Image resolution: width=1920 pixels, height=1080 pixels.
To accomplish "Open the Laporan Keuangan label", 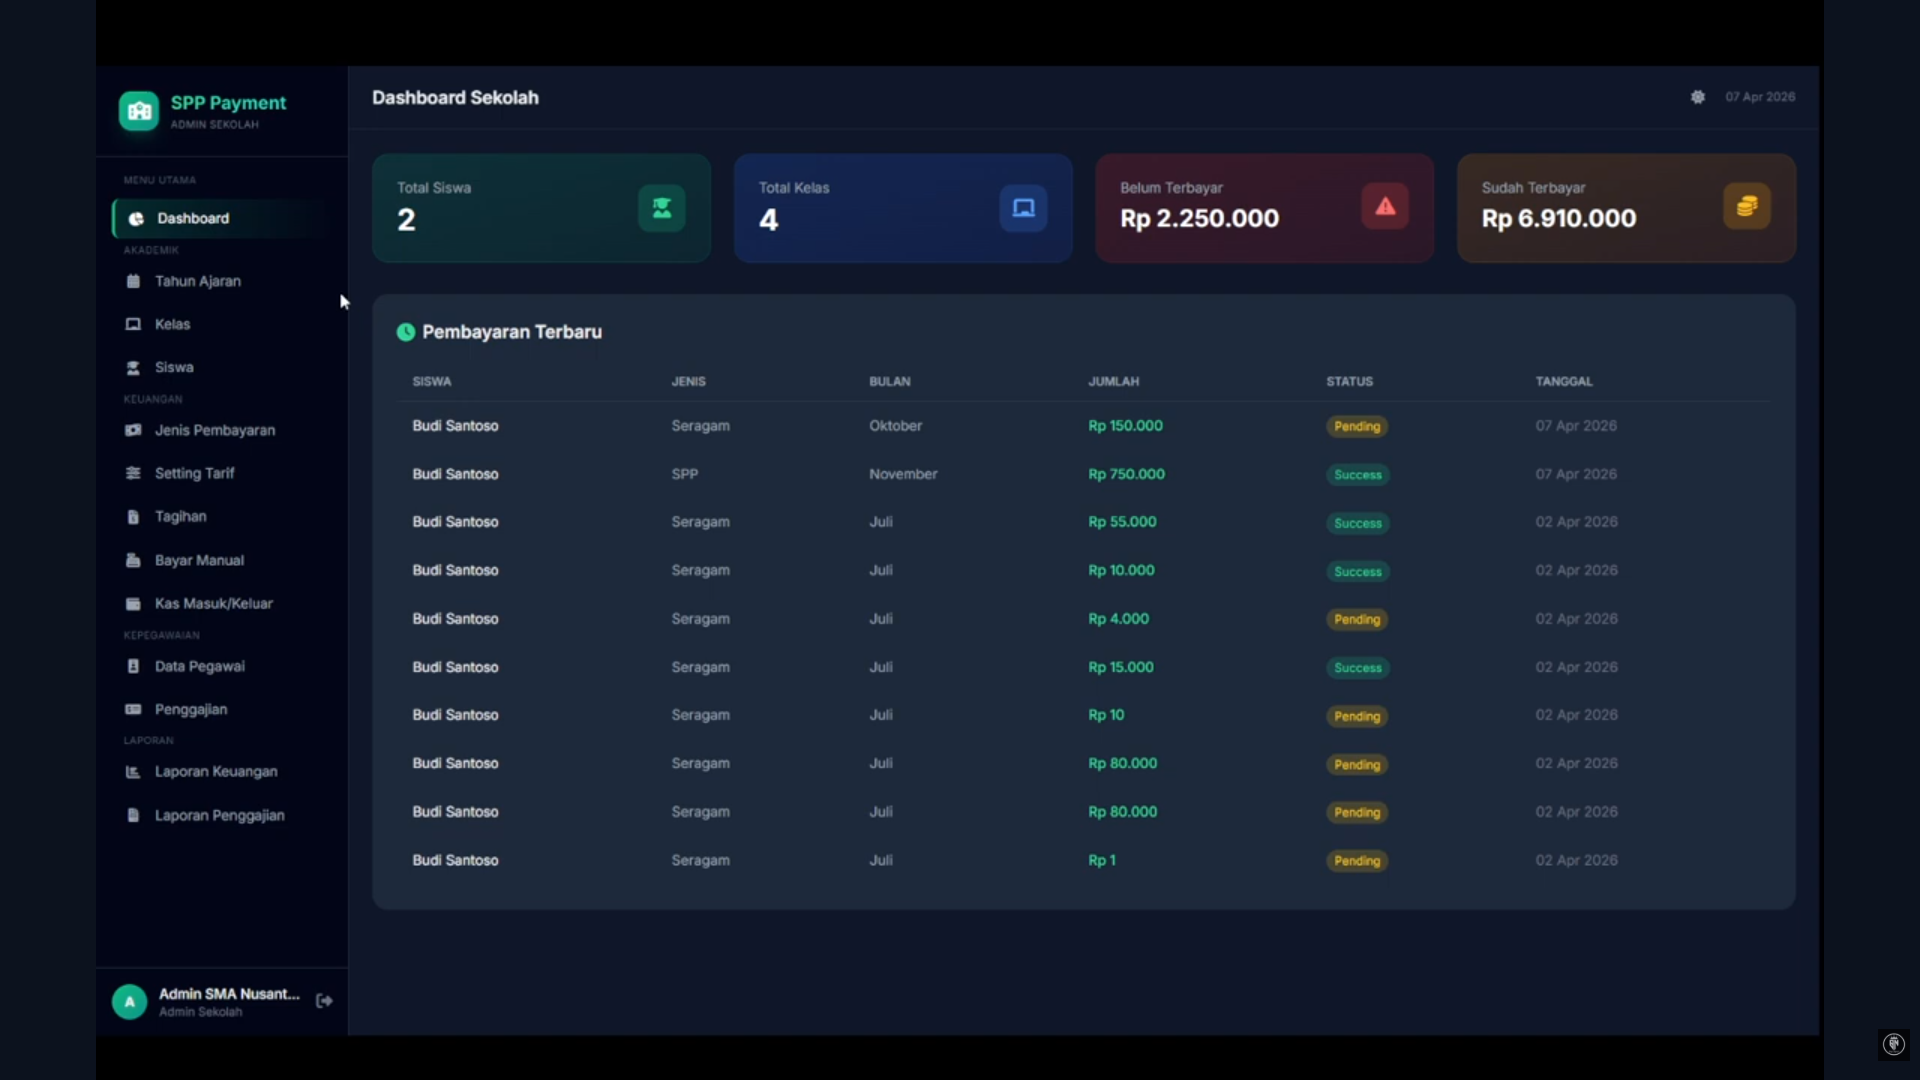I will pyautogui.click(x=216, y=771).
